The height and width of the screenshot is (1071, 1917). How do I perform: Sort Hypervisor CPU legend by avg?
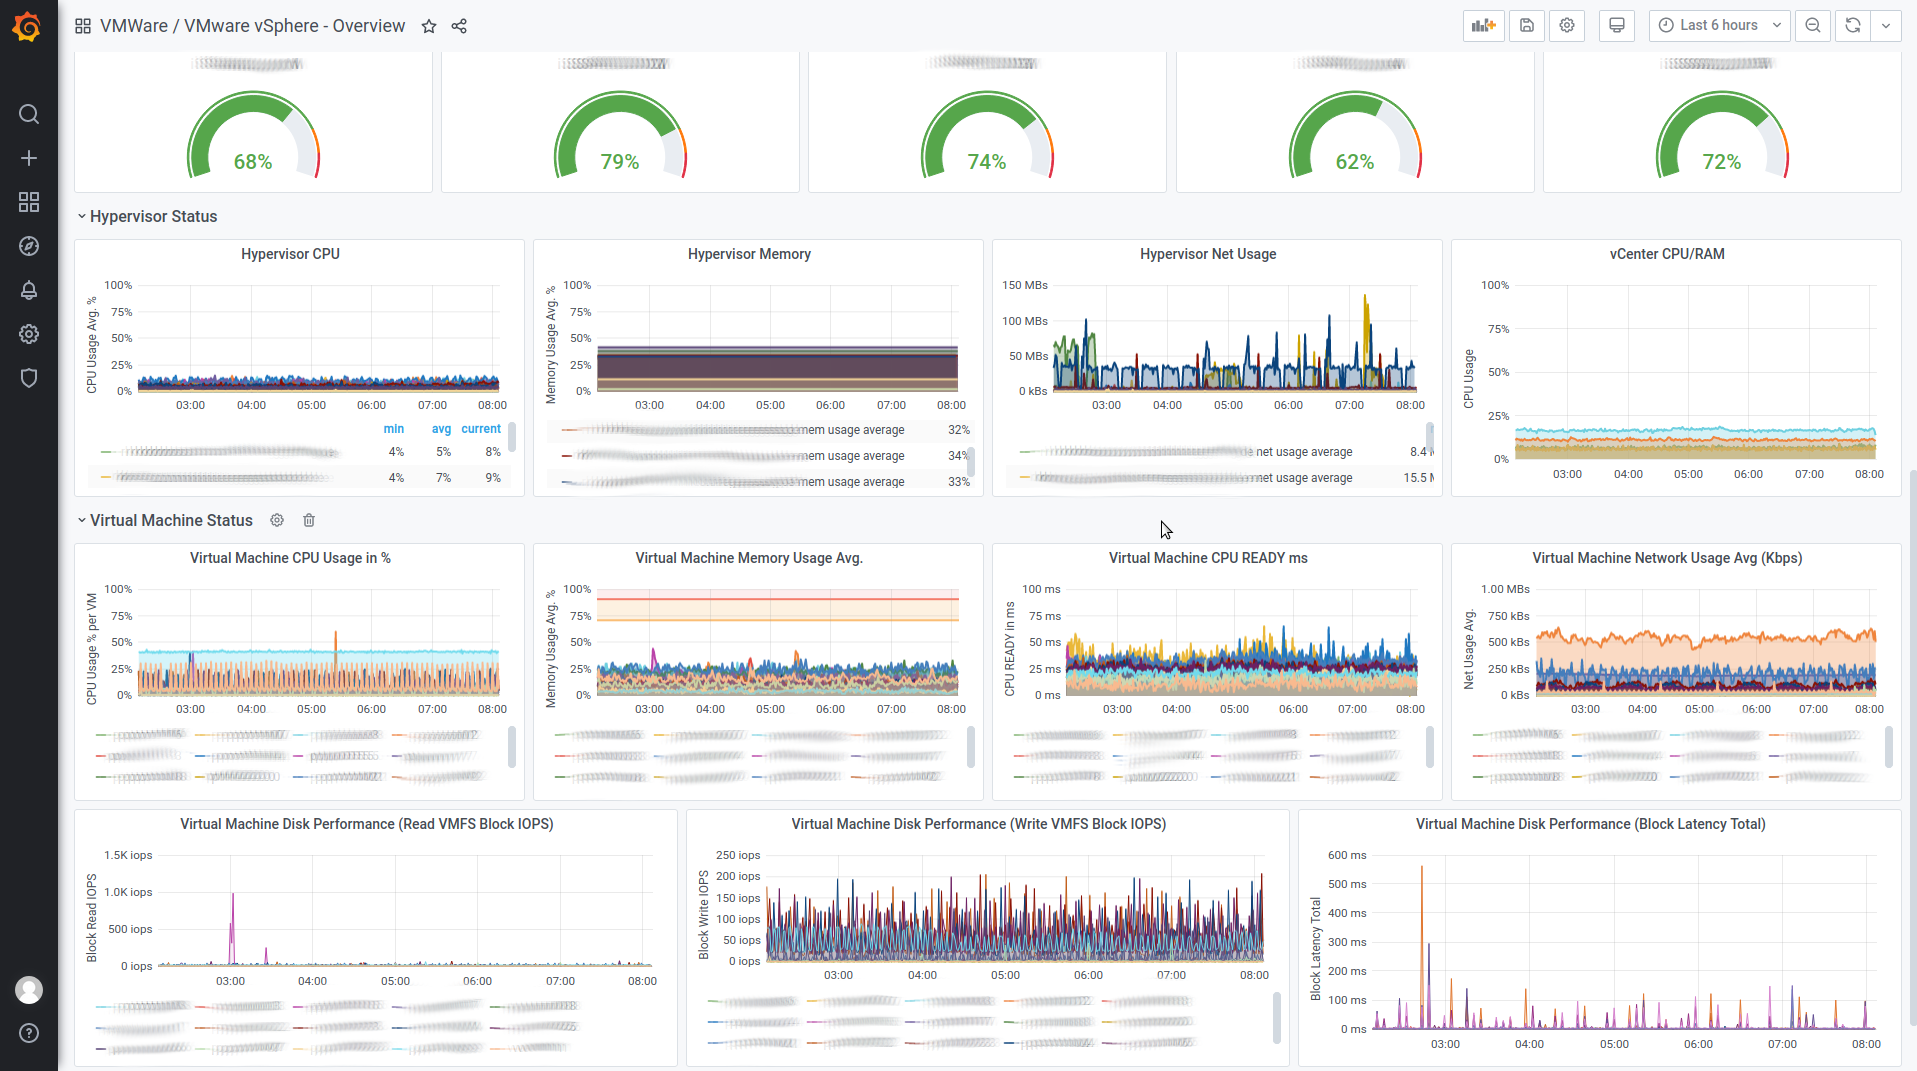pyautogui.click(x=441, y=429)
